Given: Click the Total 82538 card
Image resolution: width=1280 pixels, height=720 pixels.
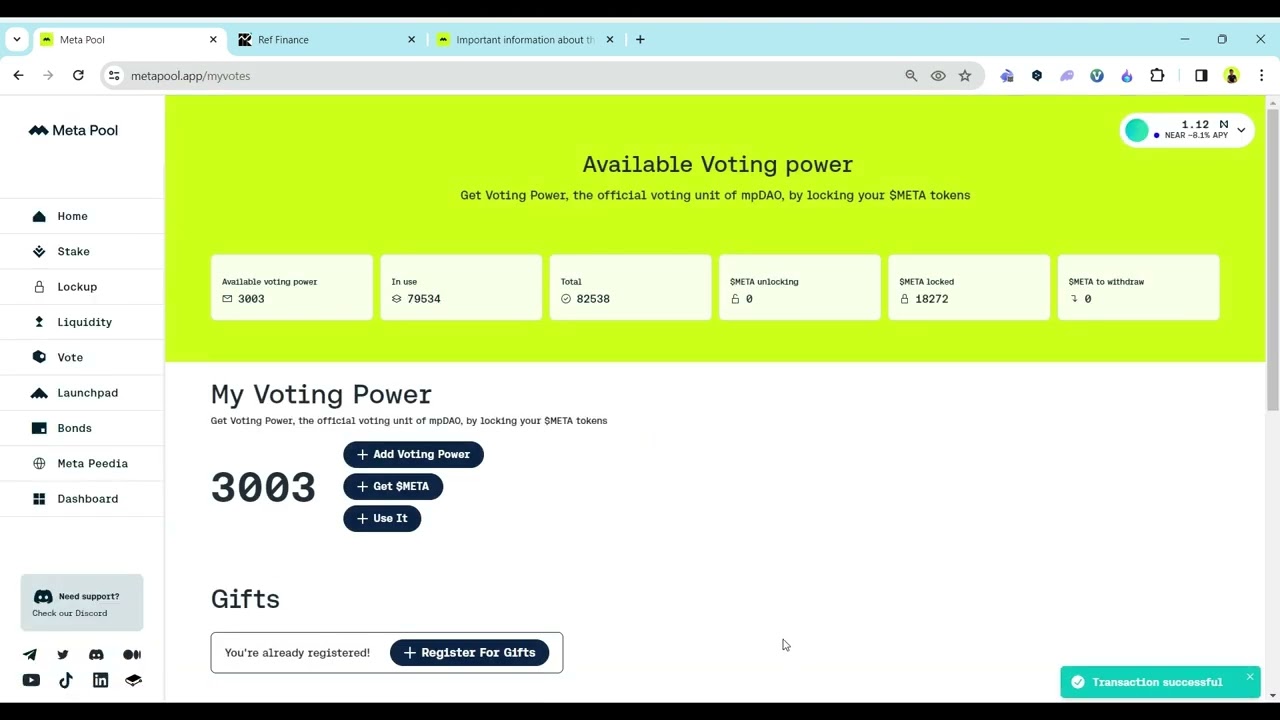Looking at the screenshot, I should click(x=630, y=288).
